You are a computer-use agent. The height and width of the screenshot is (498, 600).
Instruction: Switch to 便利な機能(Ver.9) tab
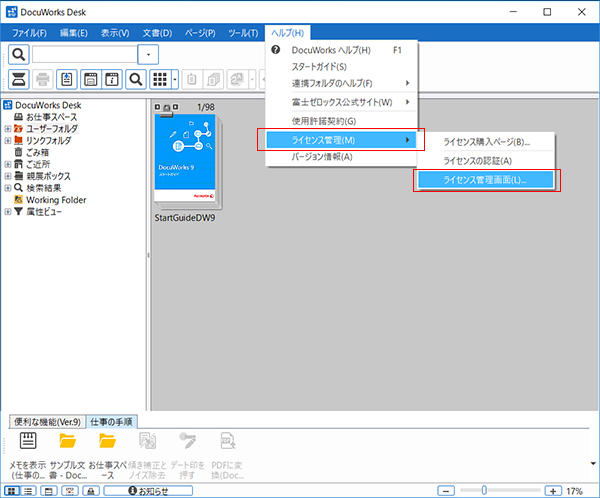coord(47,422)
